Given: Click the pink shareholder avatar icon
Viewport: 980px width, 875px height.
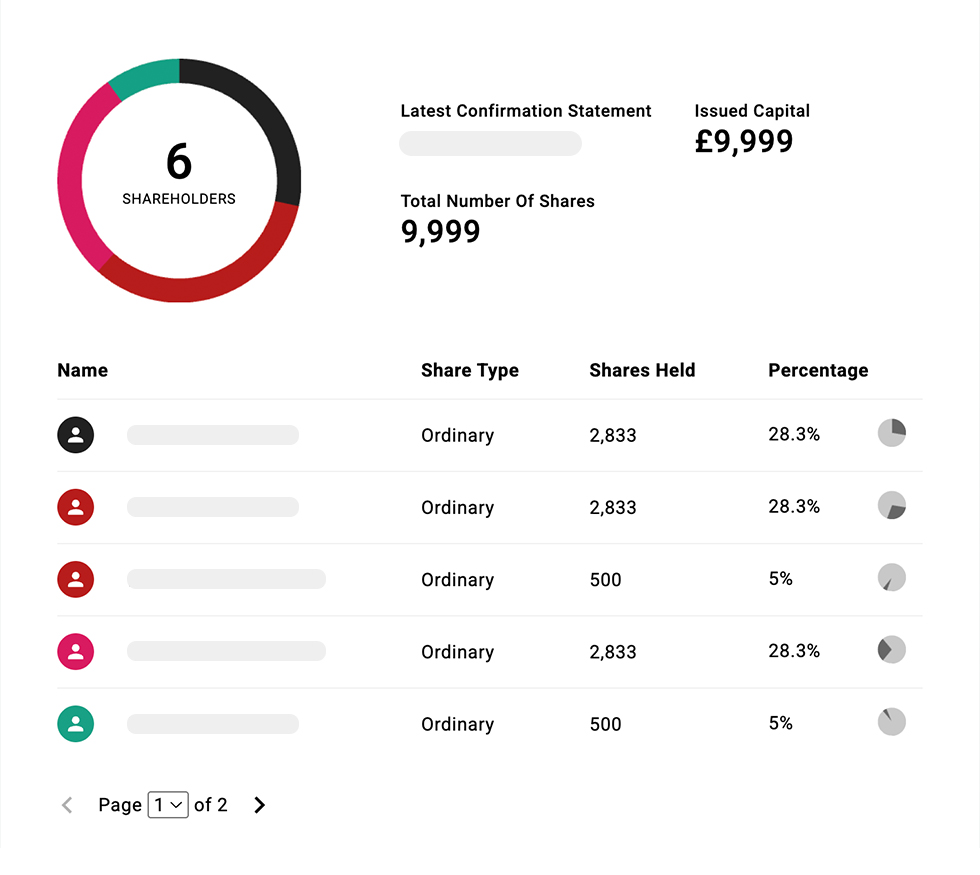Looking at the screenshot, I should pyautogui.click(x=76, y=652).
